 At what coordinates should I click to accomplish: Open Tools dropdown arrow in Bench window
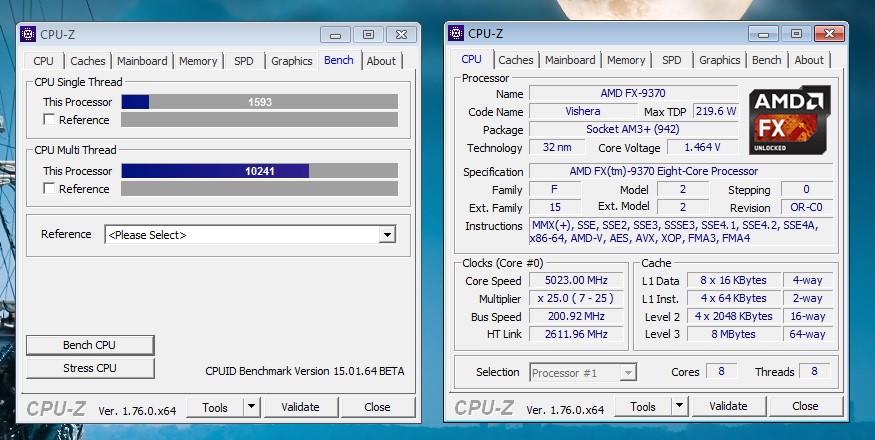[x=252, y=407]
